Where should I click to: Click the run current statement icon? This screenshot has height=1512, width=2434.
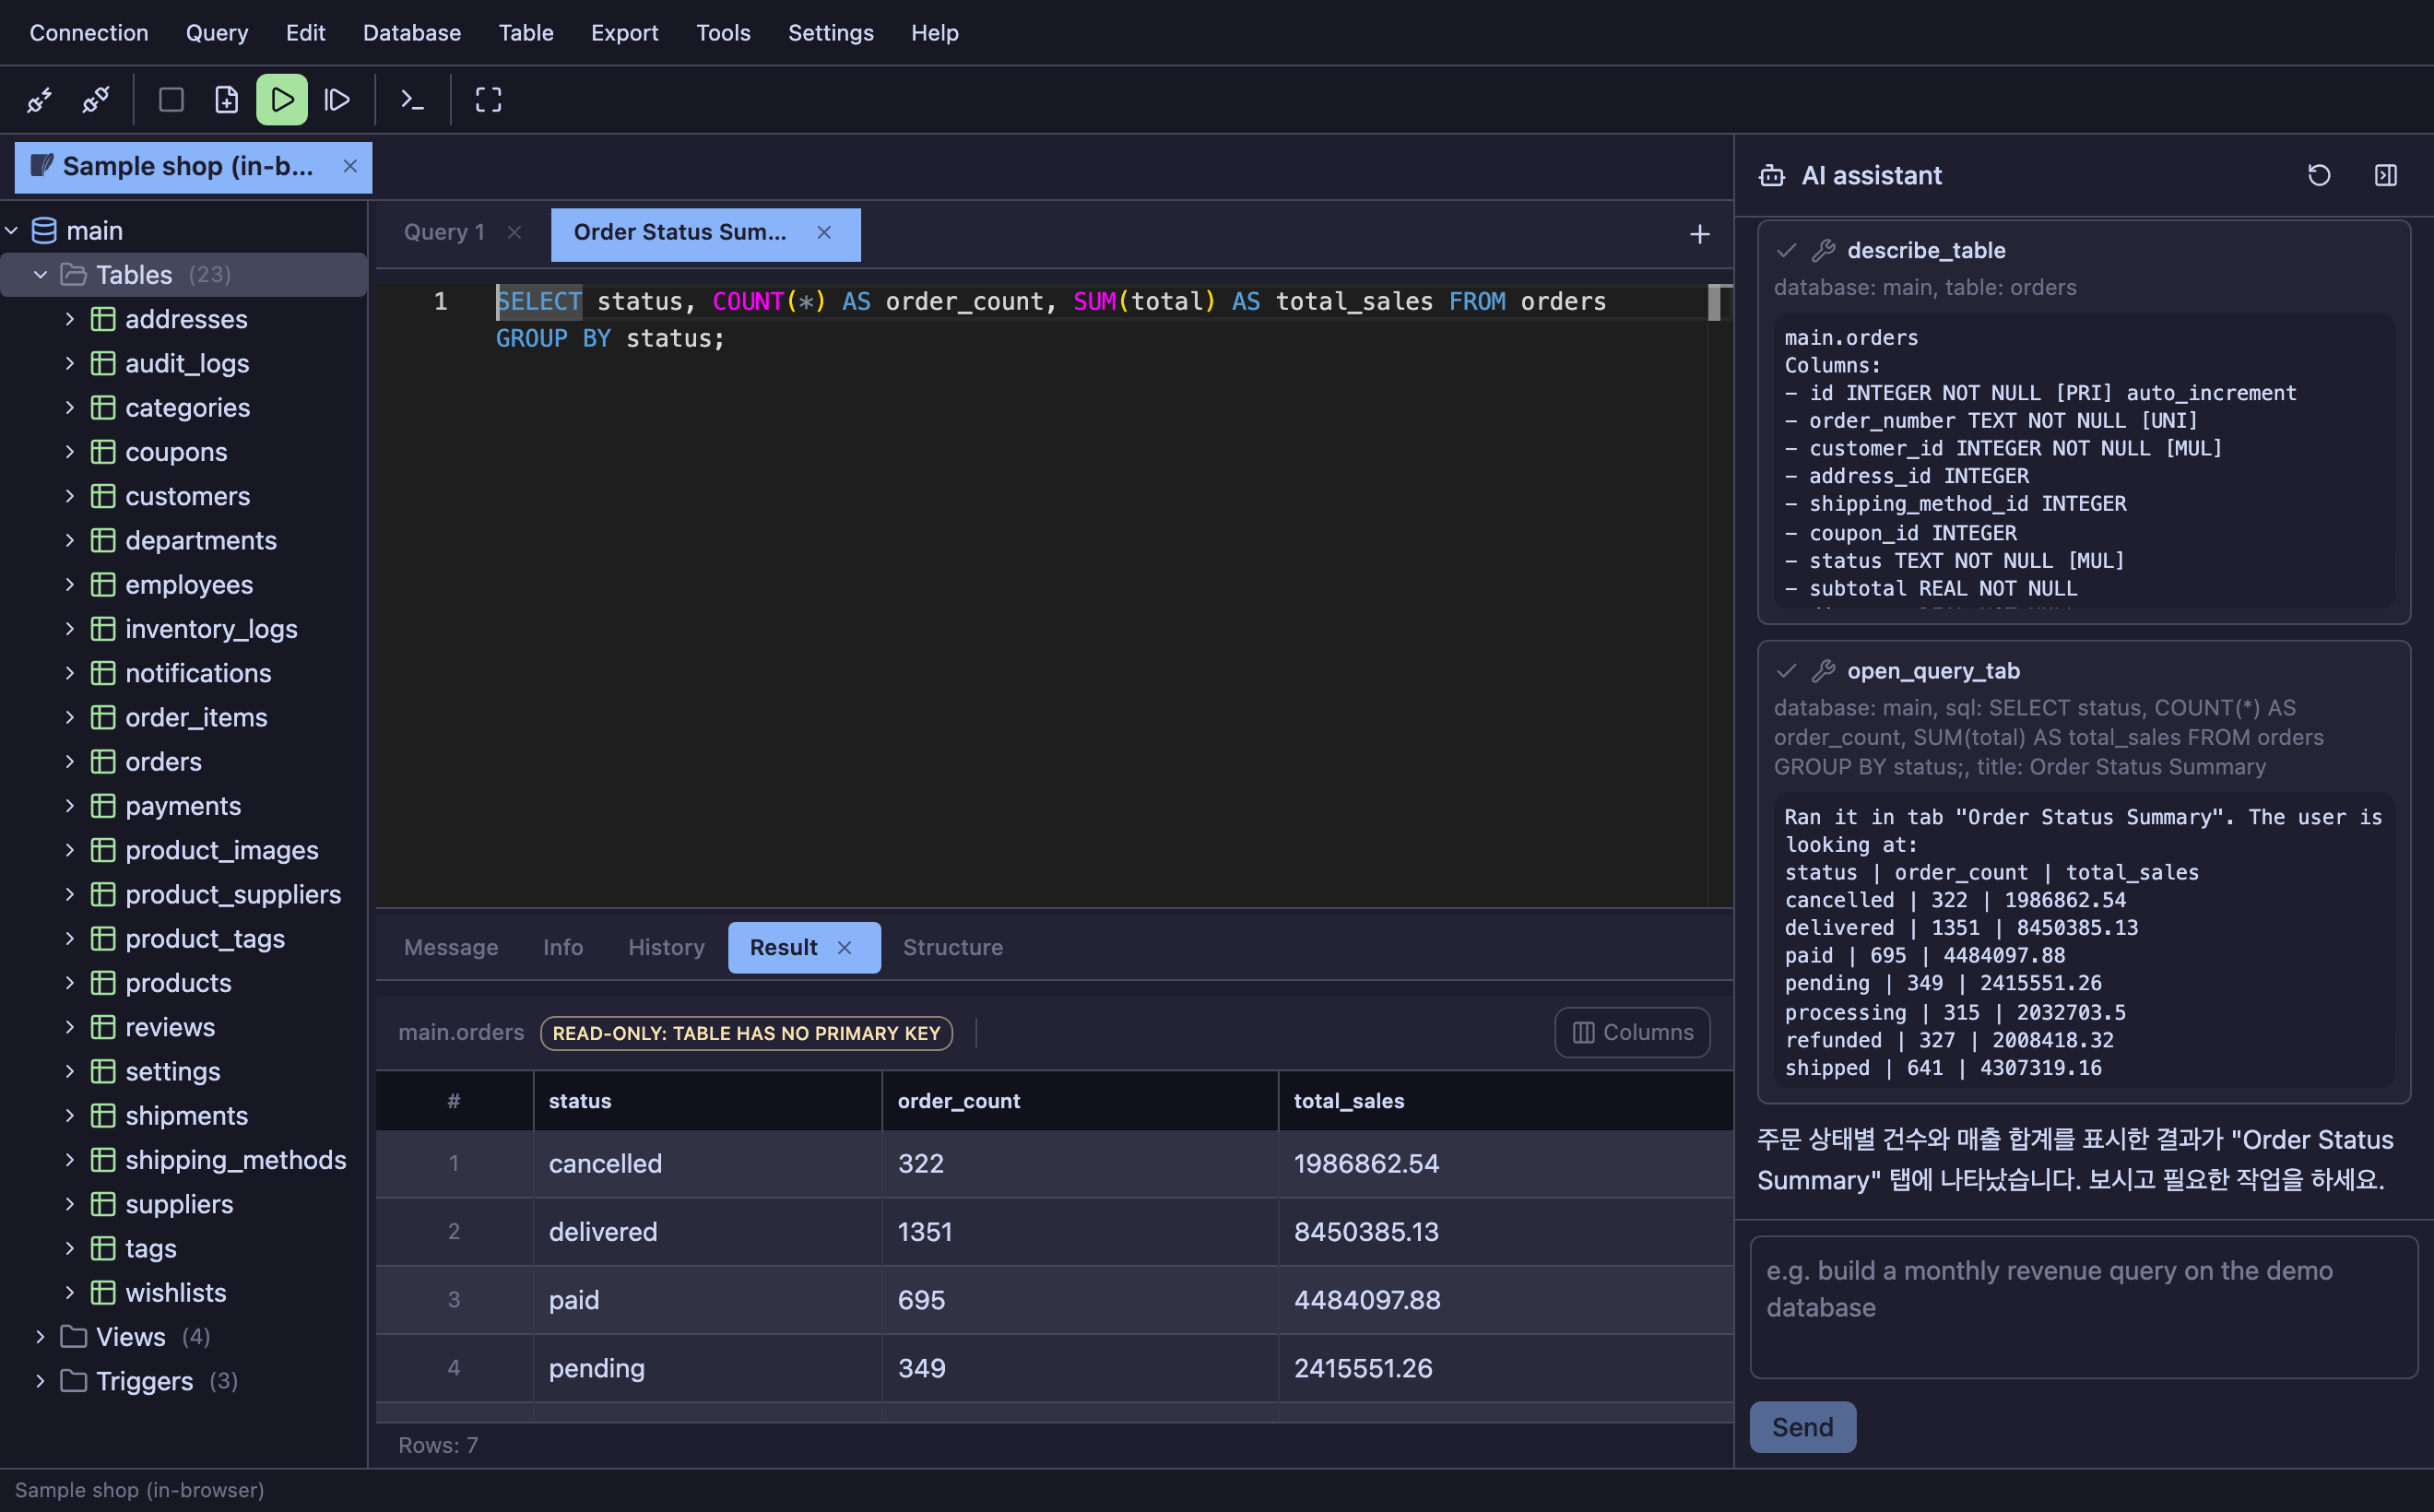(x=337, y=100)
